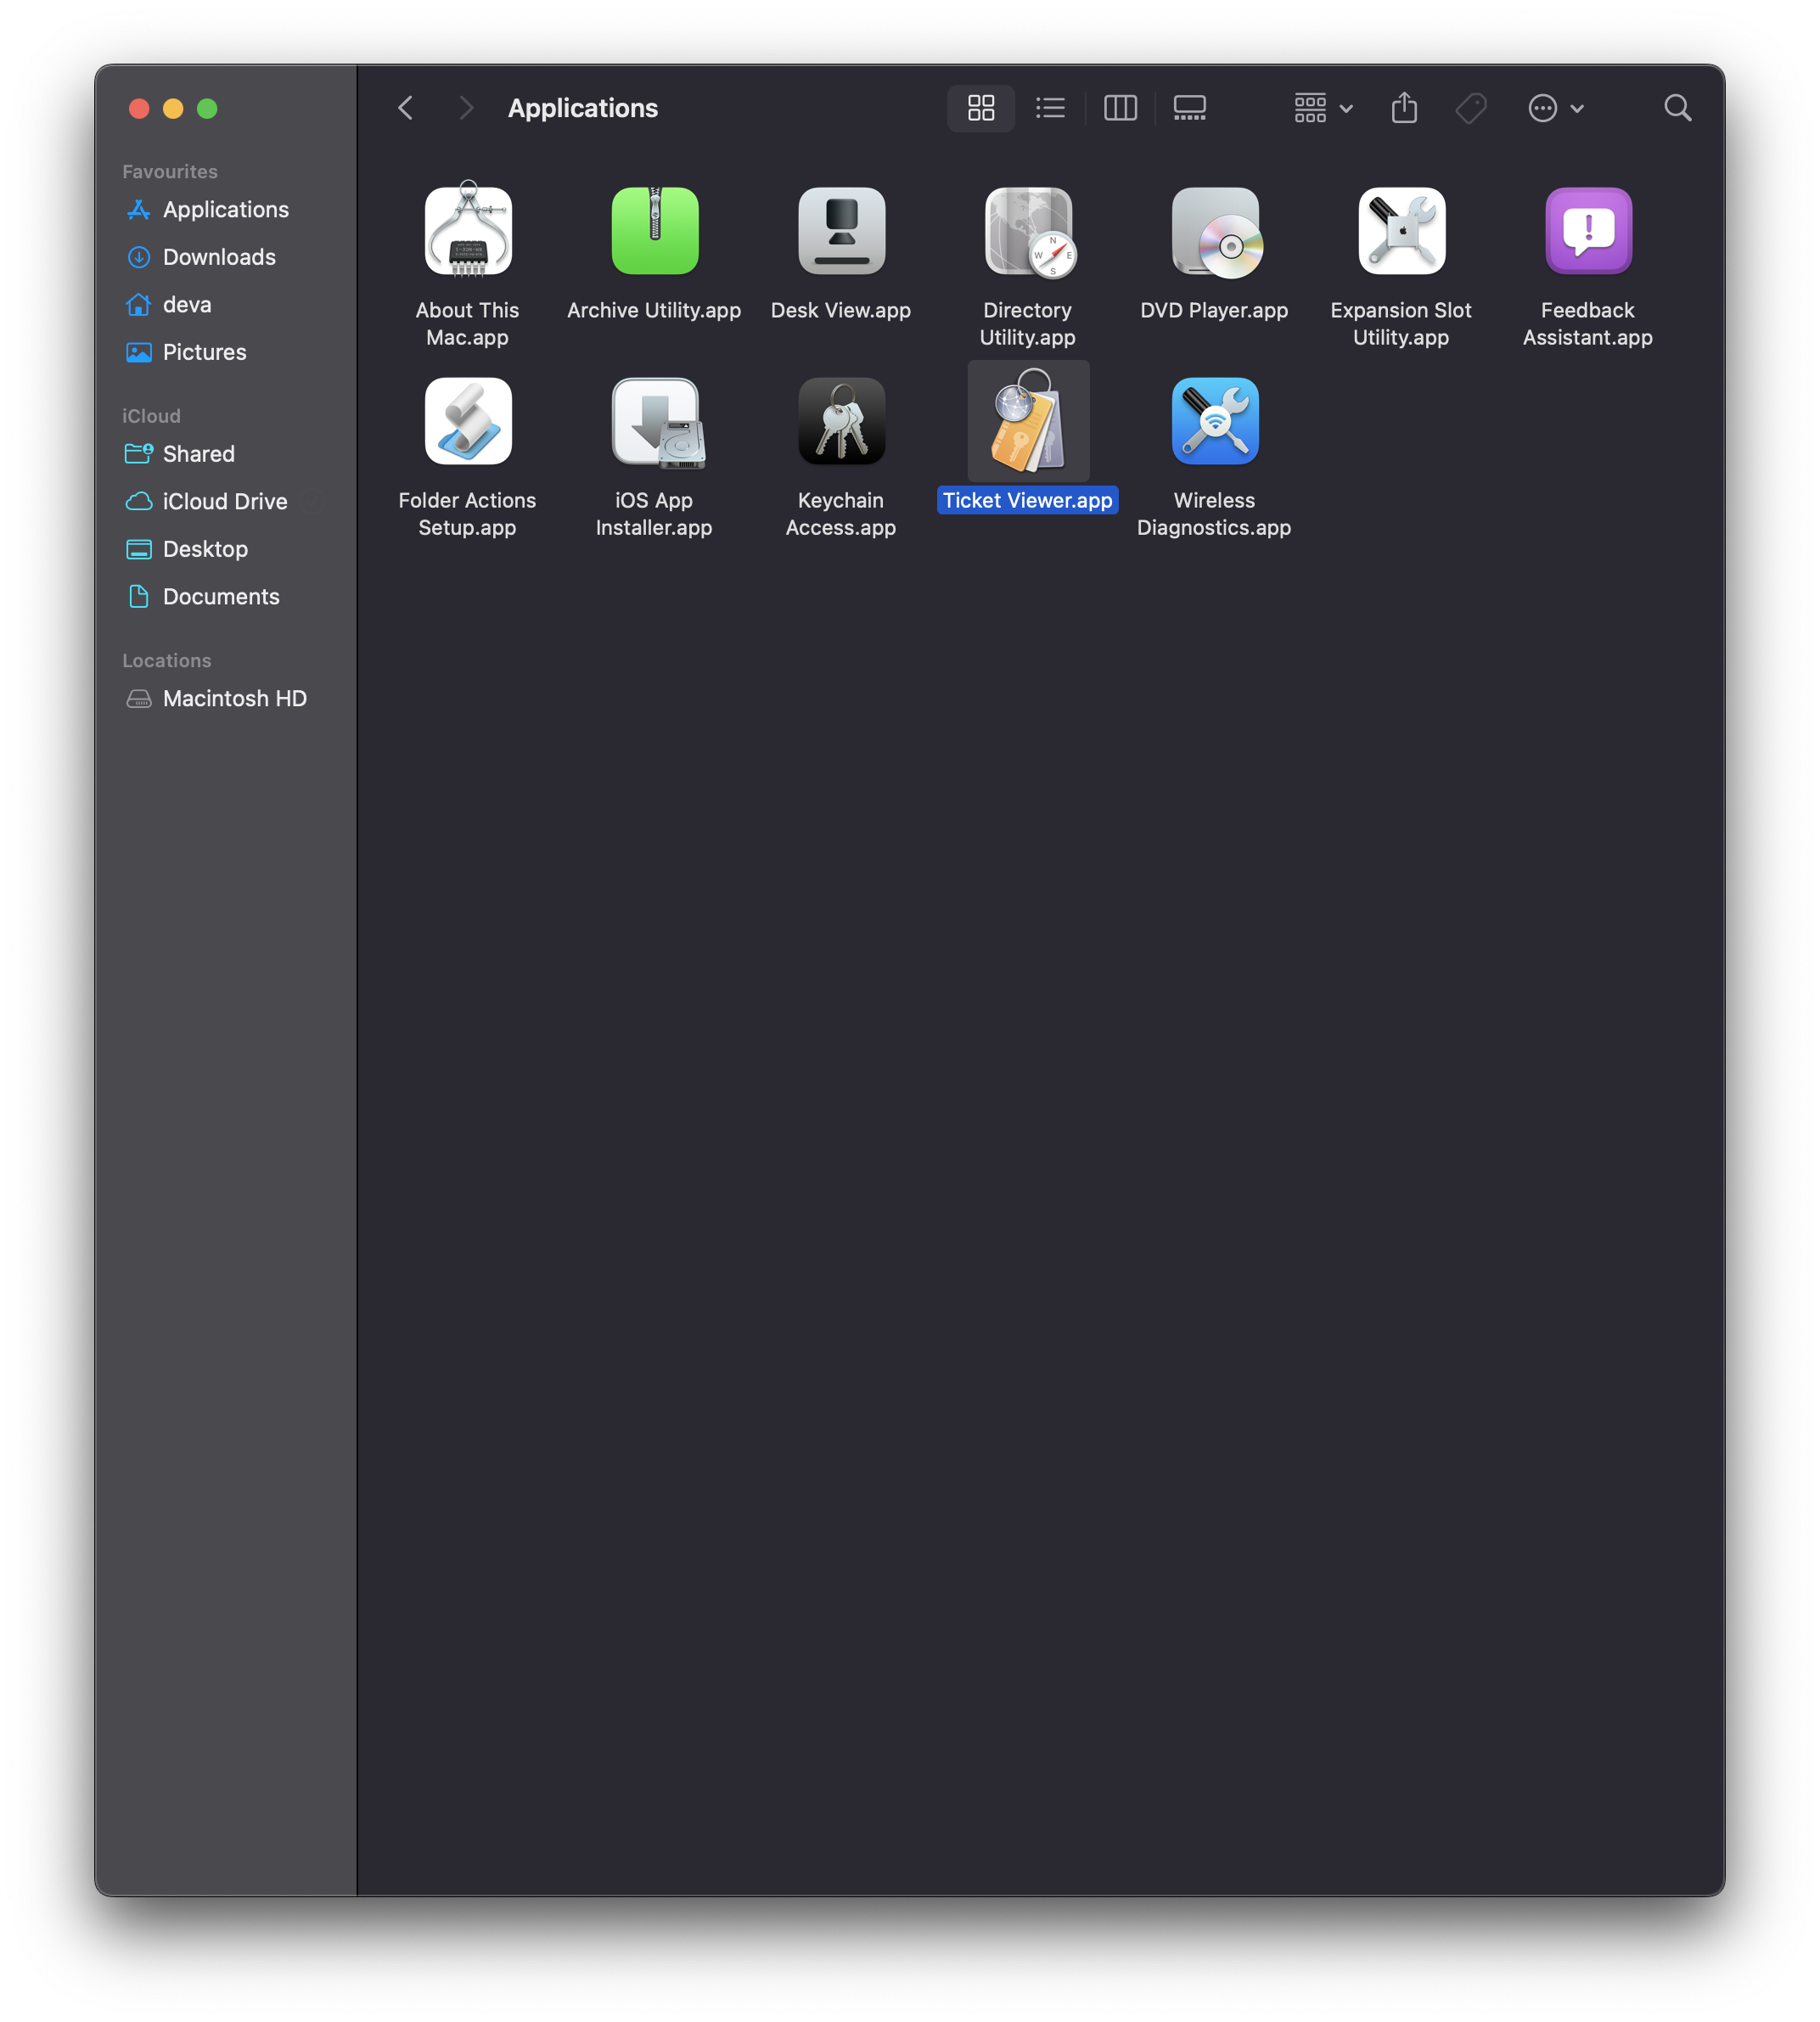Select the Feedback Assistant.app icon
The width and height of the screenshot is (1820, 2022).
click(1588, 231)
